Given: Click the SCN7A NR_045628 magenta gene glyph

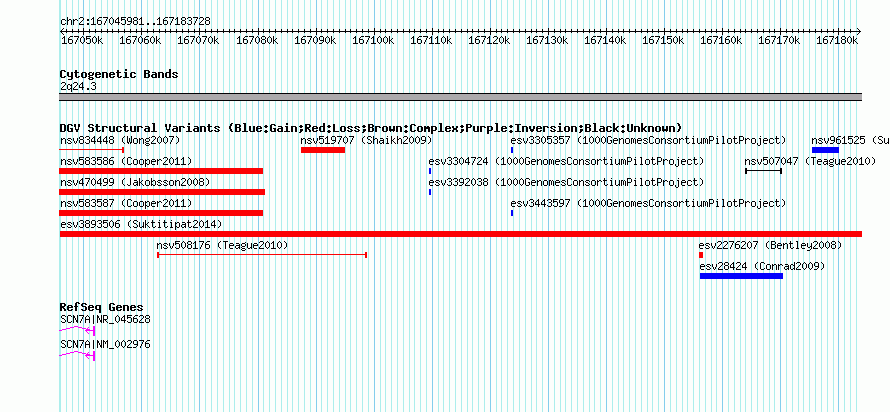Looking at the screenshot, I should point(77,330).
